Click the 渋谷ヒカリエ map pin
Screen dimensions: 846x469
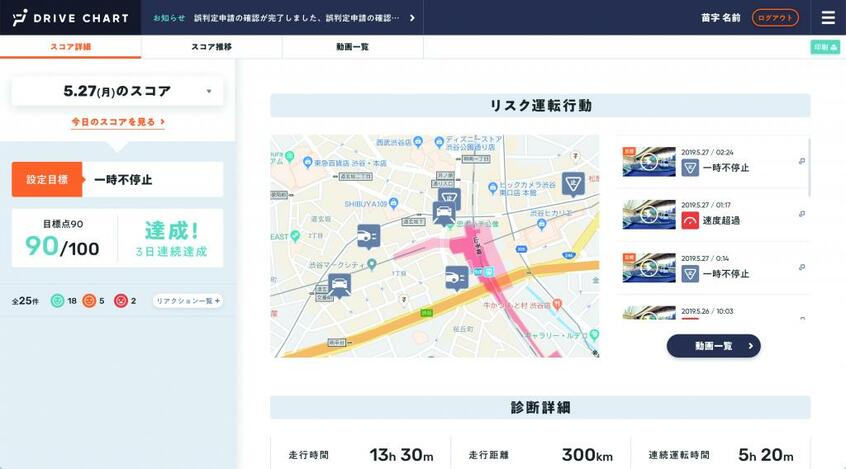click(542, 225)
